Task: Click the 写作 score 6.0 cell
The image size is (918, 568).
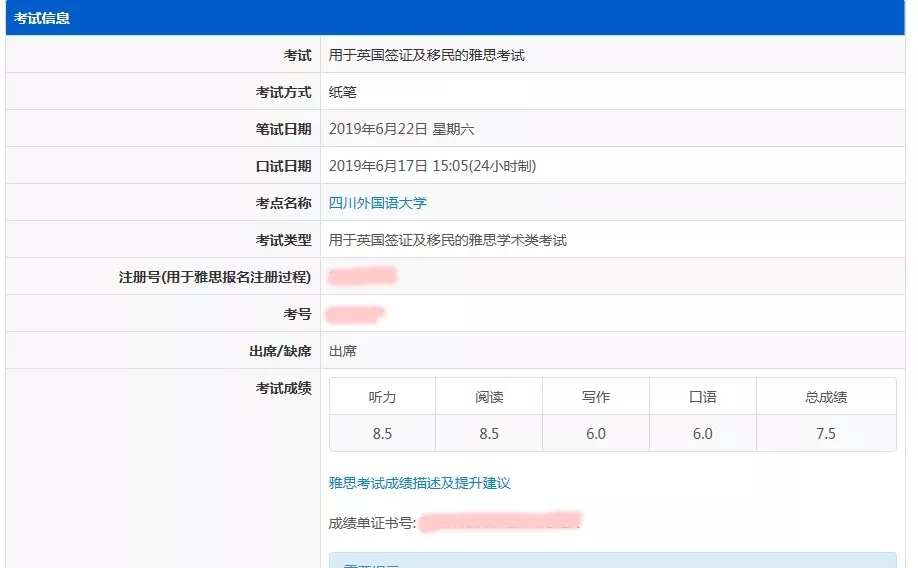Action: point(596,434)
